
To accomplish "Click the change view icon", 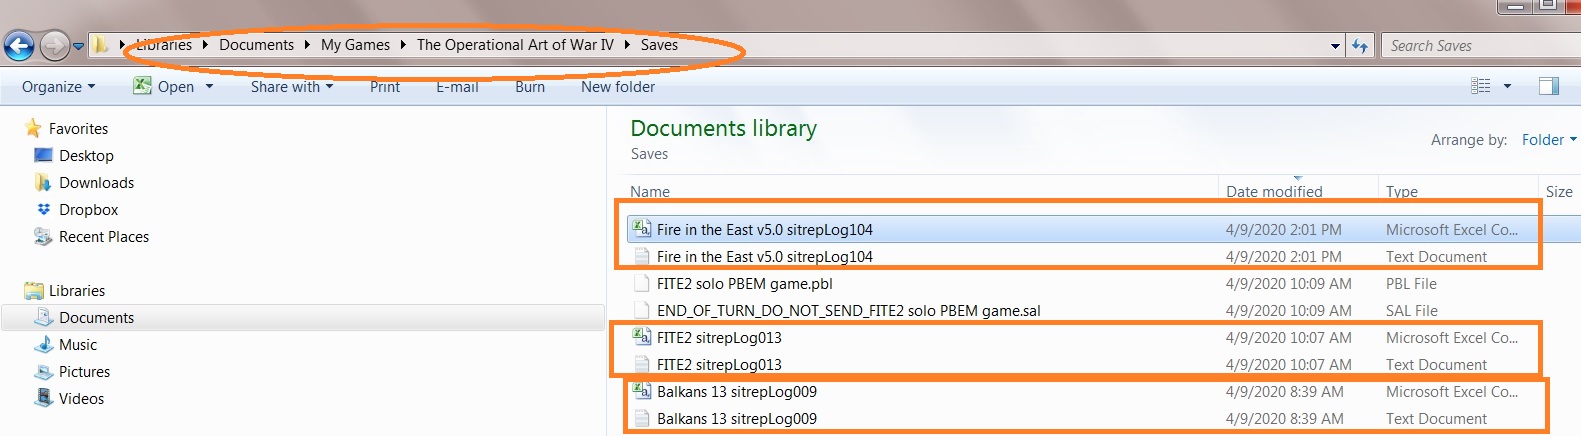I will [x=1481, y=87].
